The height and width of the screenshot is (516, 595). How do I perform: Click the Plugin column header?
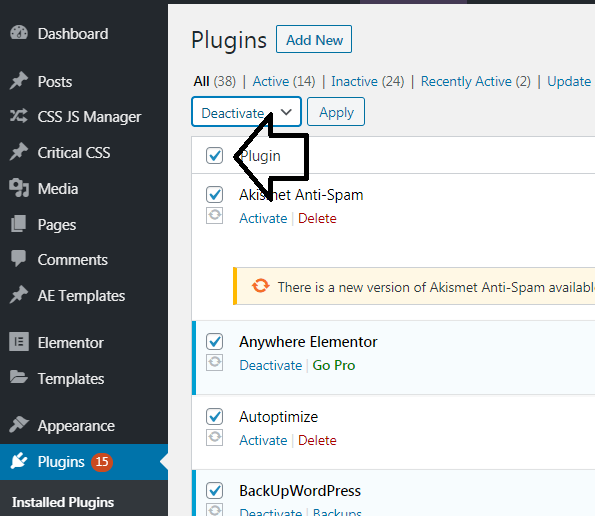click(x=260, y=156)
